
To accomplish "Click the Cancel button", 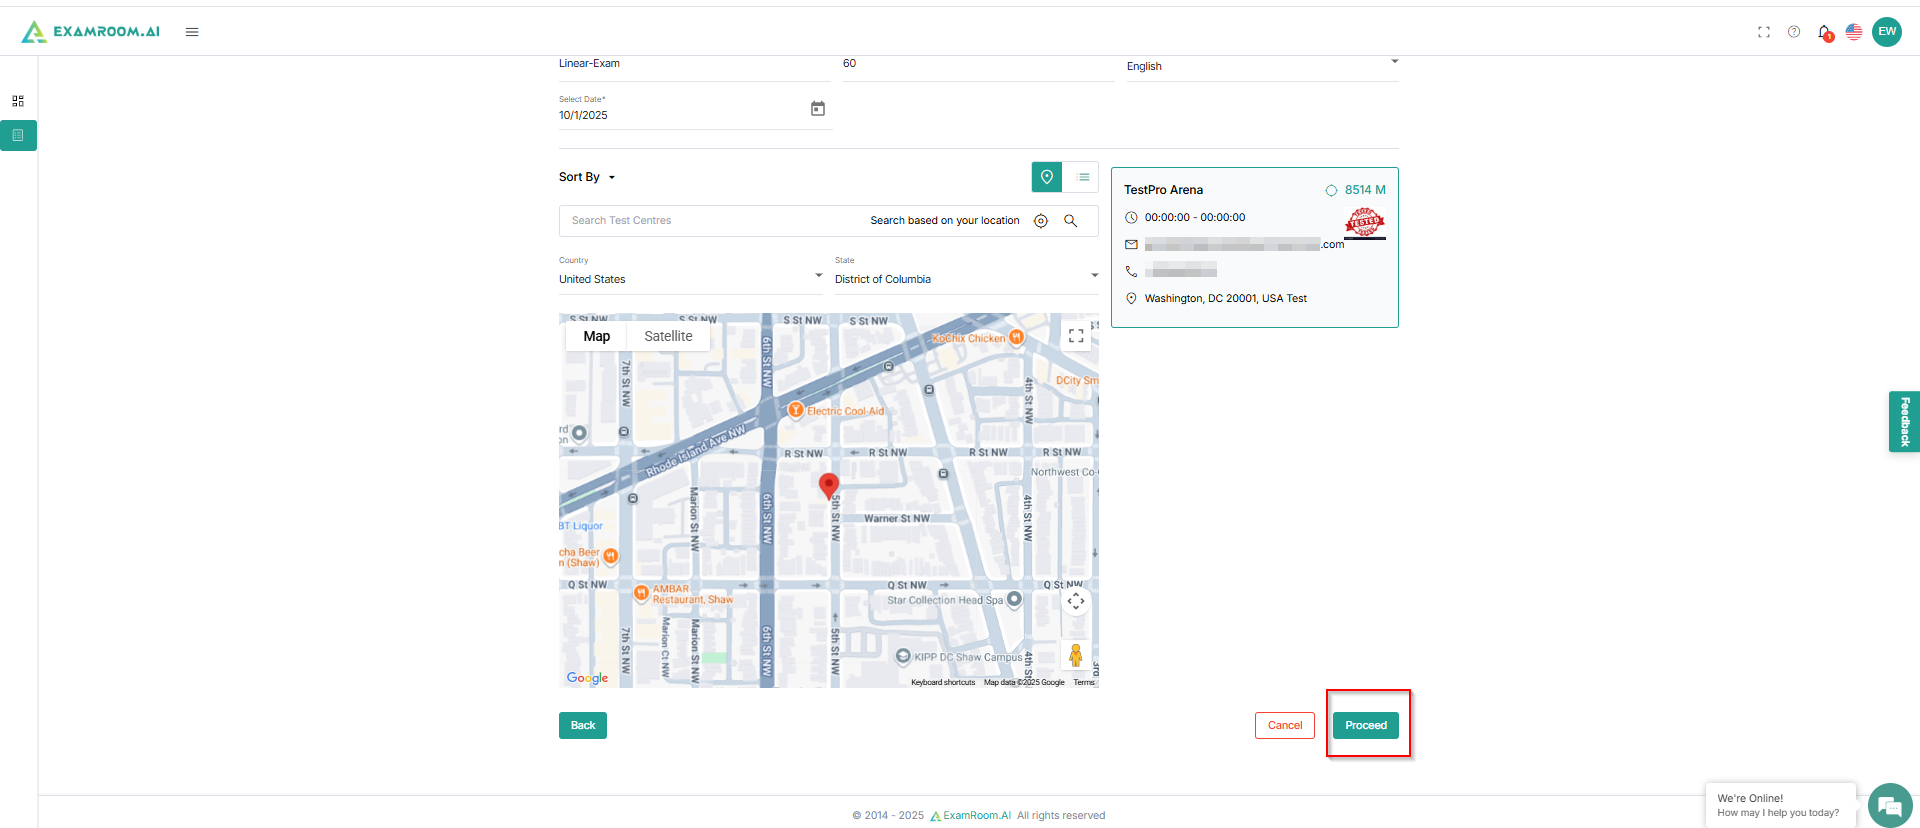I will pos(1285,725).
